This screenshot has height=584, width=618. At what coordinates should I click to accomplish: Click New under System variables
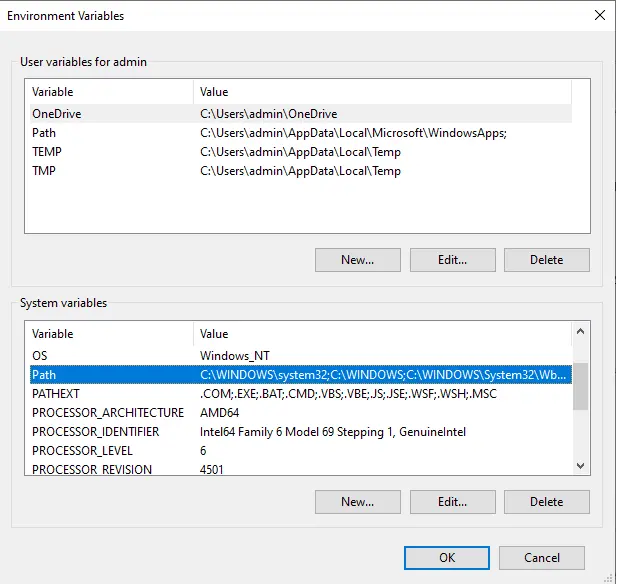point(357,501)
